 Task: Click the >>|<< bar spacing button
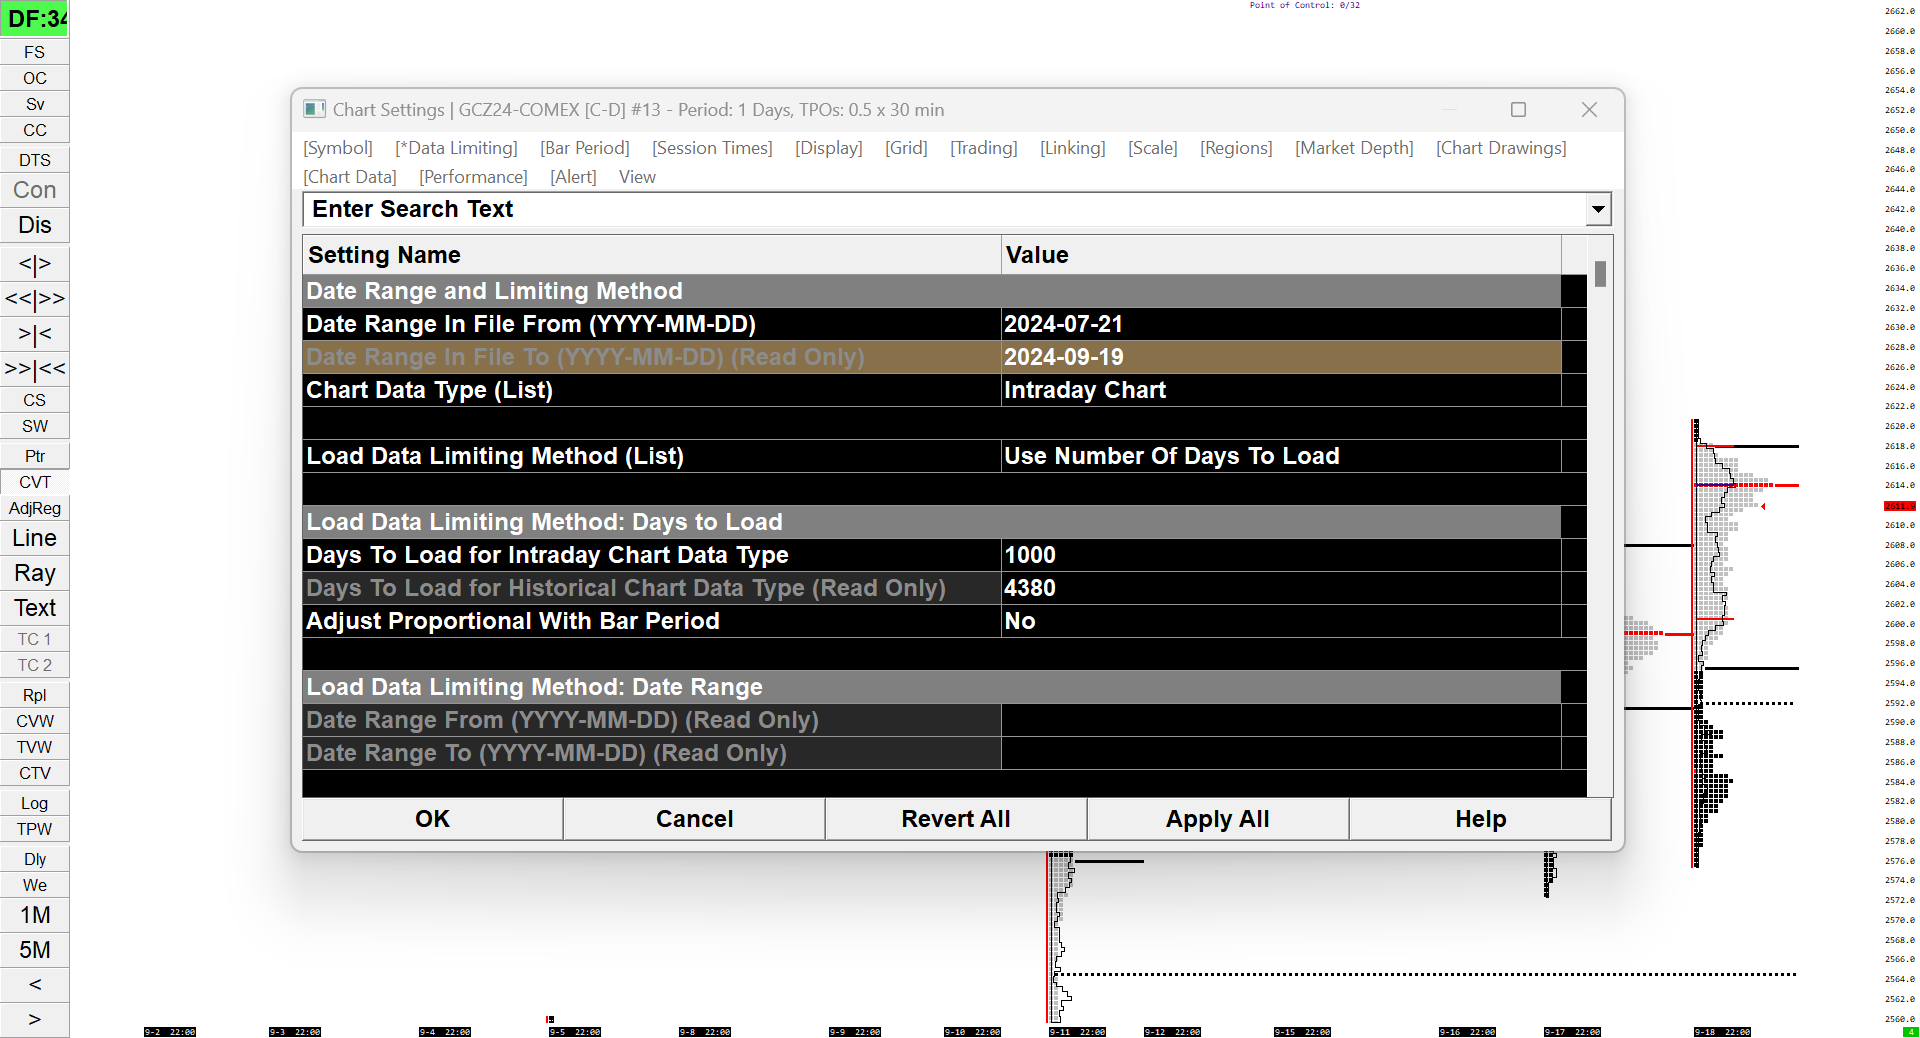[x=34, y=369]
